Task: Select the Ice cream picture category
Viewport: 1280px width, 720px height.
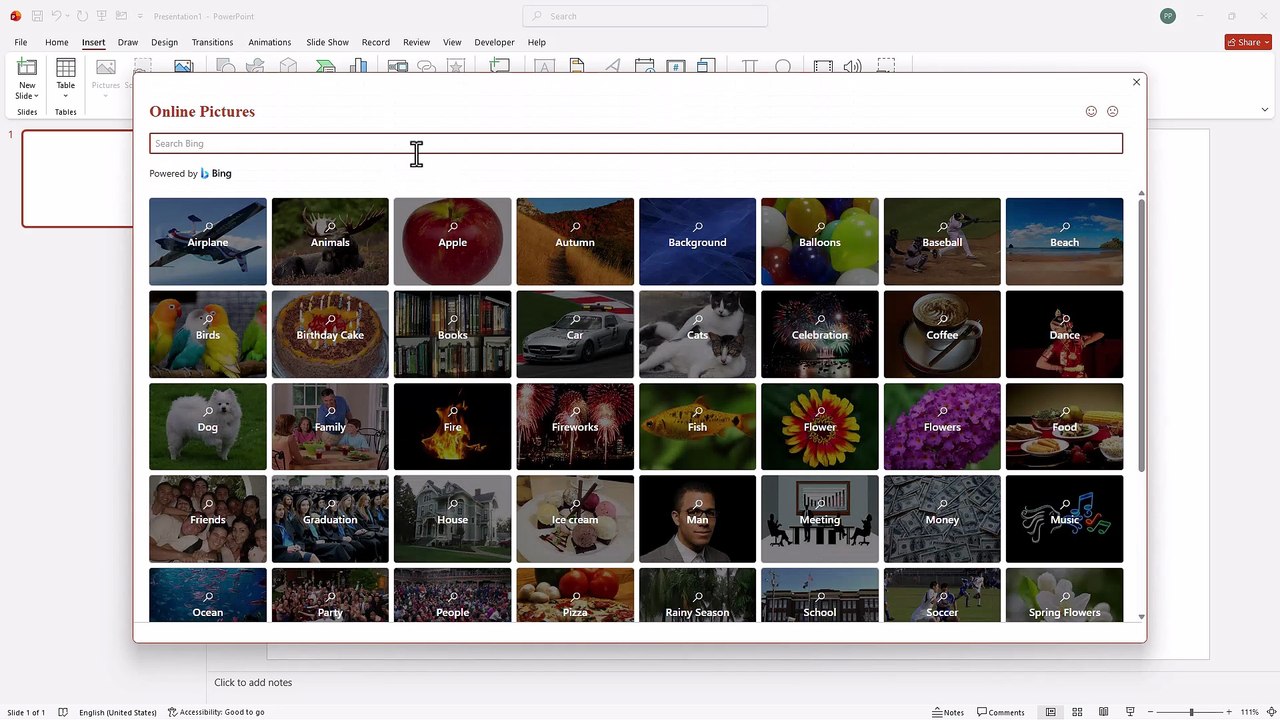Action: click(575, 519)
